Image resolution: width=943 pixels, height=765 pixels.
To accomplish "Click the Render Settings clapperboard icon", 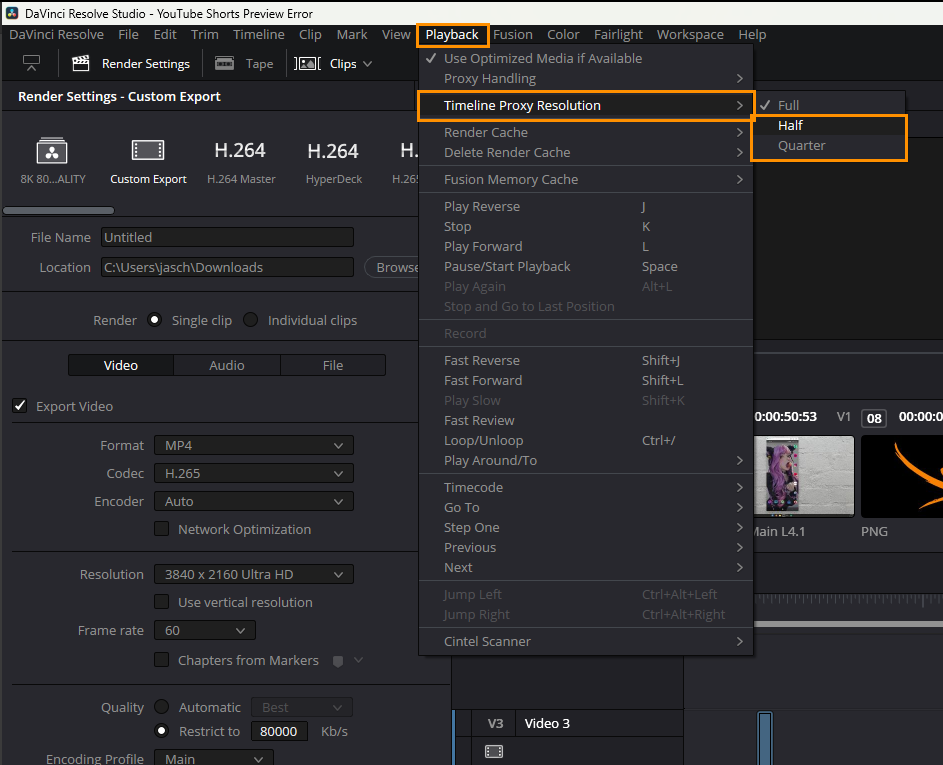I will (x=81, y=63).
